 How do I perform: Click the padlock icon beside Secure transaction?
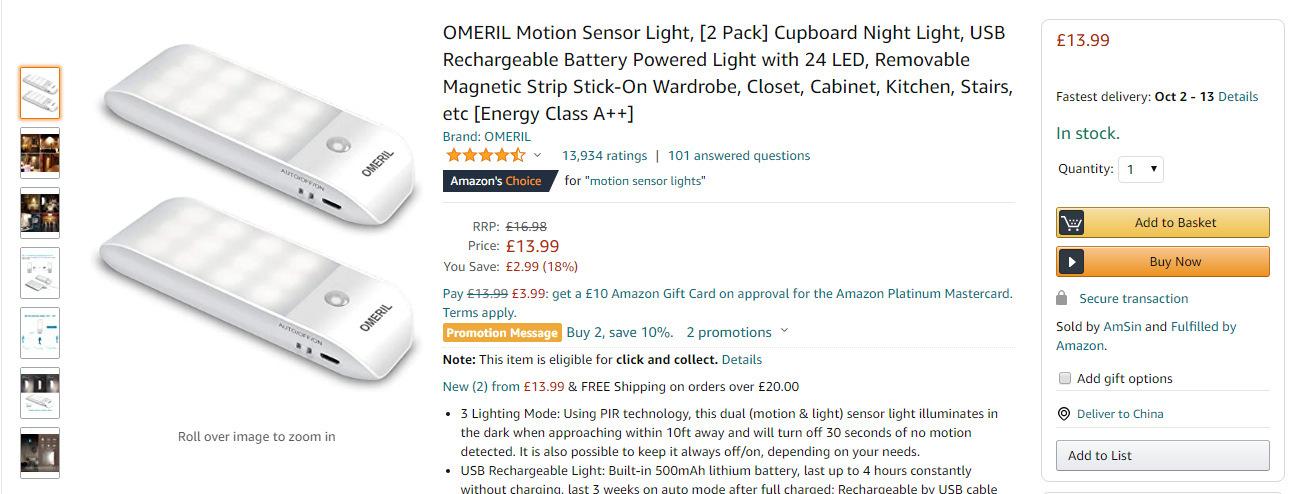[x=1062, y=298]
